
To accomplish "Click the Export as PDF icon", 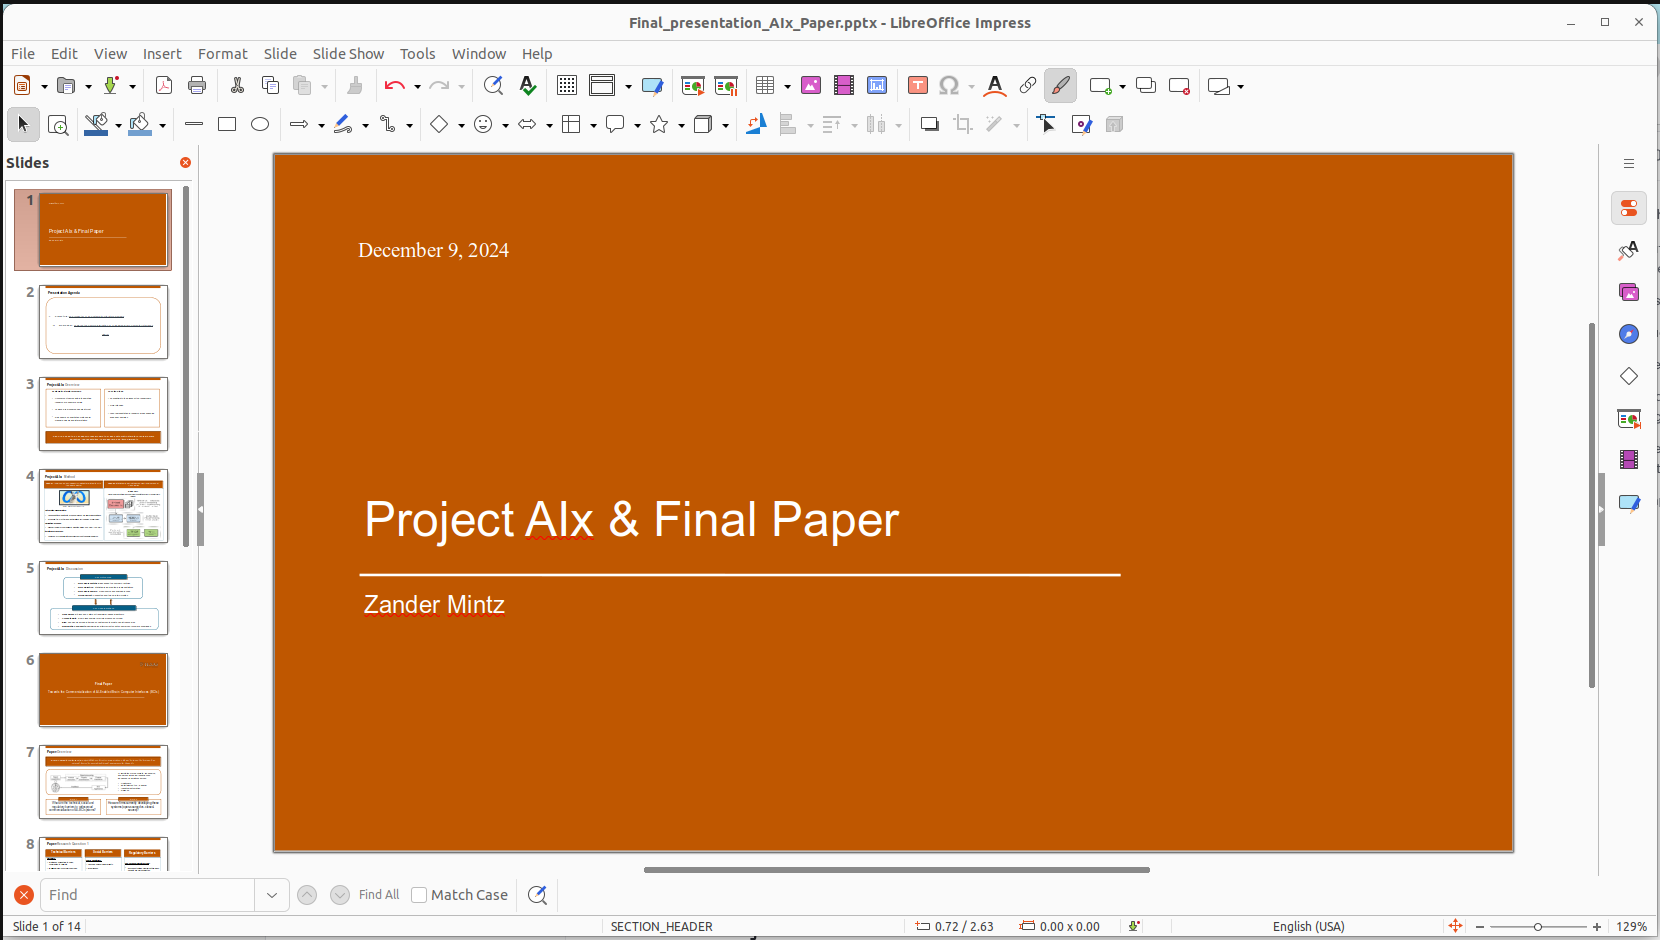I will (x=164, y=86).
